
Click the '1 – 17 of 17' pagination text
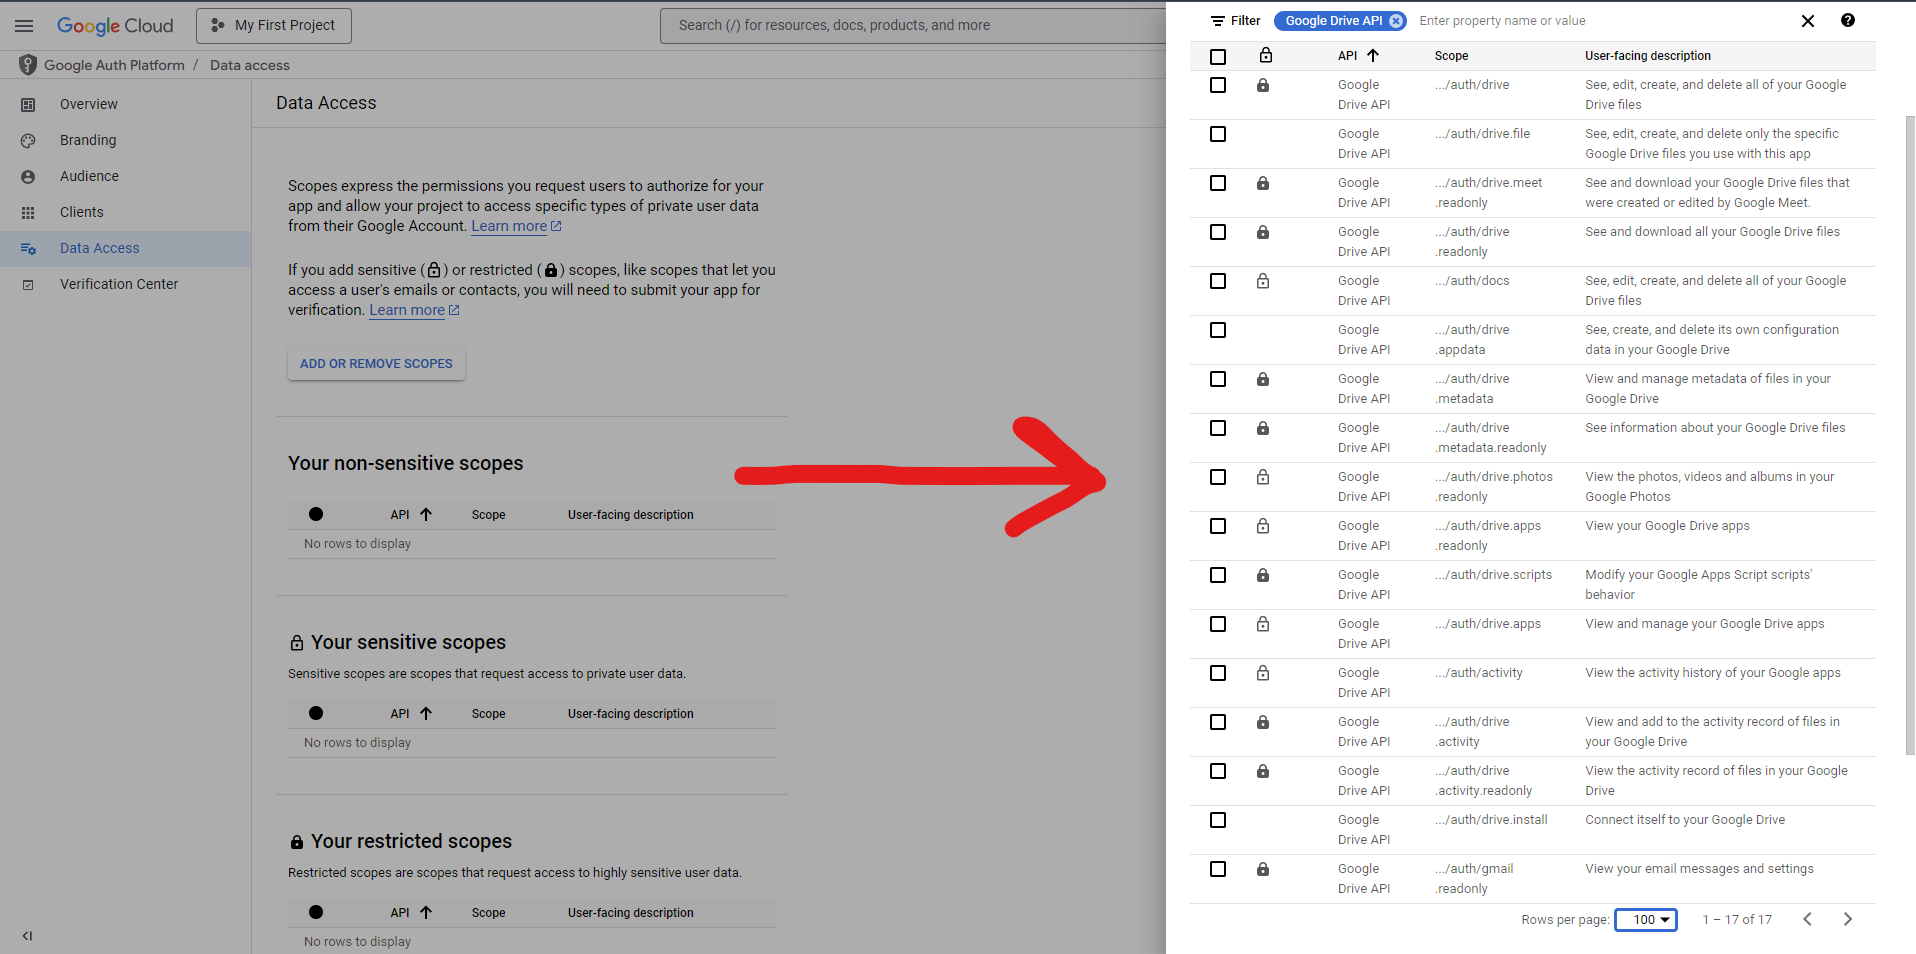click(1737, 920)
